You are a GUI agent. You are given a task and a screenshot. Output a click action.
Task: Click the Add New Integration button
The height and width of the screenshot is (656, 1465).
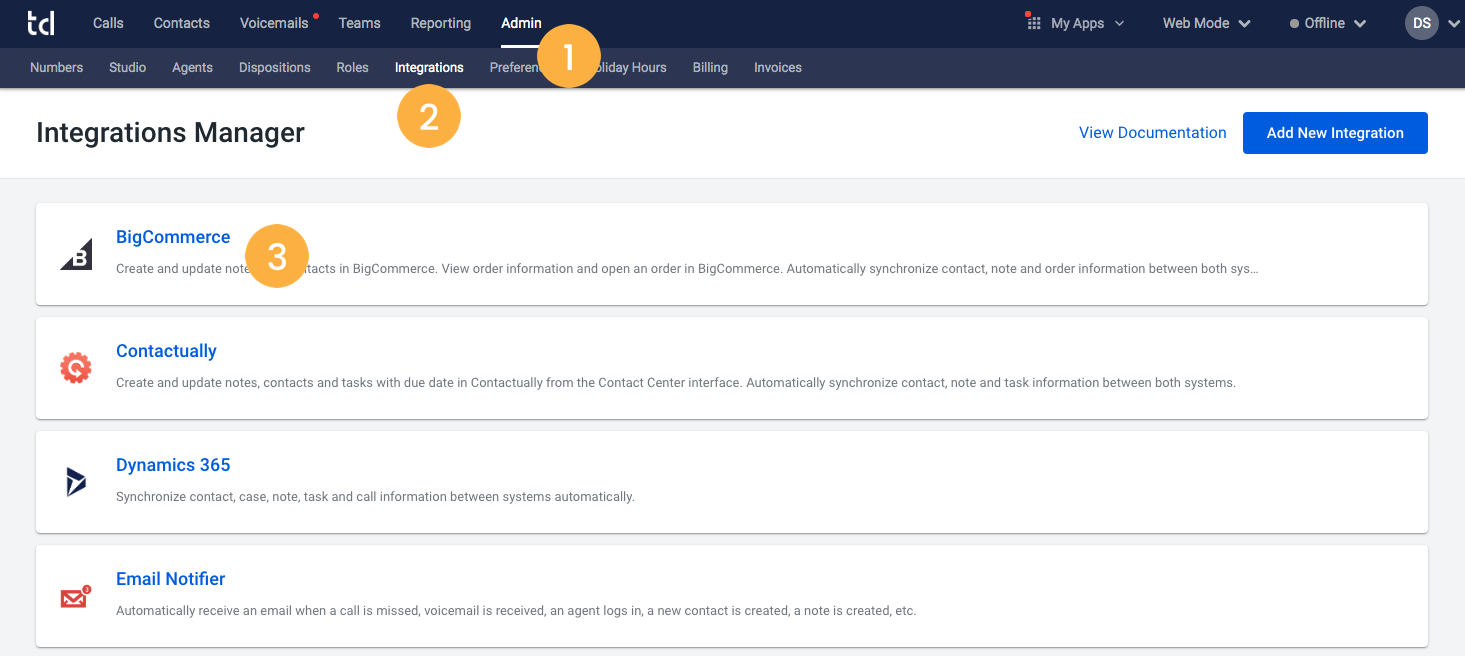1335,133
